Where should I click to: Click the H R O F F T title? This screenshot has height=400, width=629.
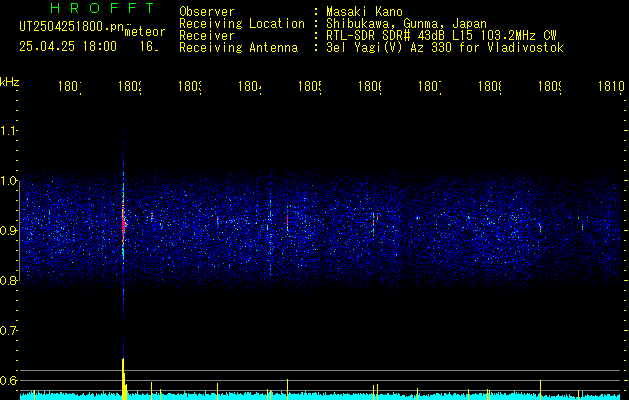[x=103, y=8]
